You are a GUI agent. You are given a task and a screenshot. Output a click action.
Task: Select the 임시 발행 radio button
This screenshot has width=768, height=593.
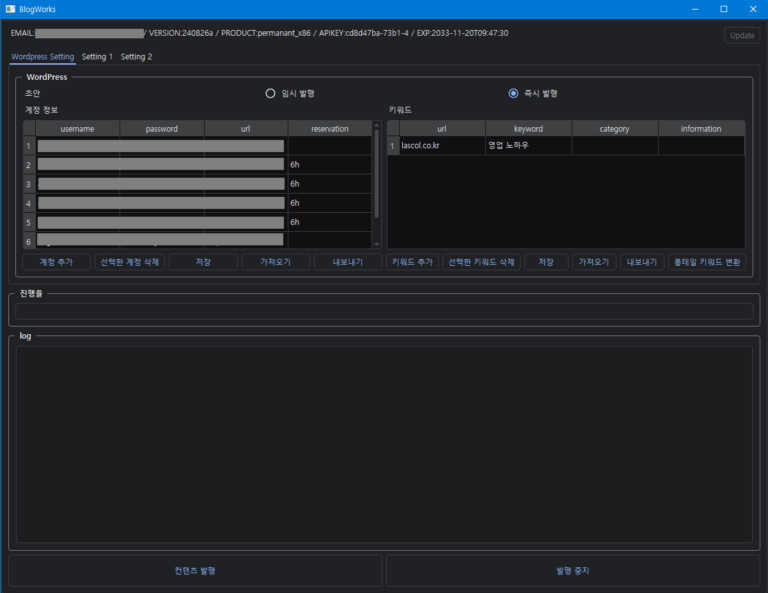270,93
